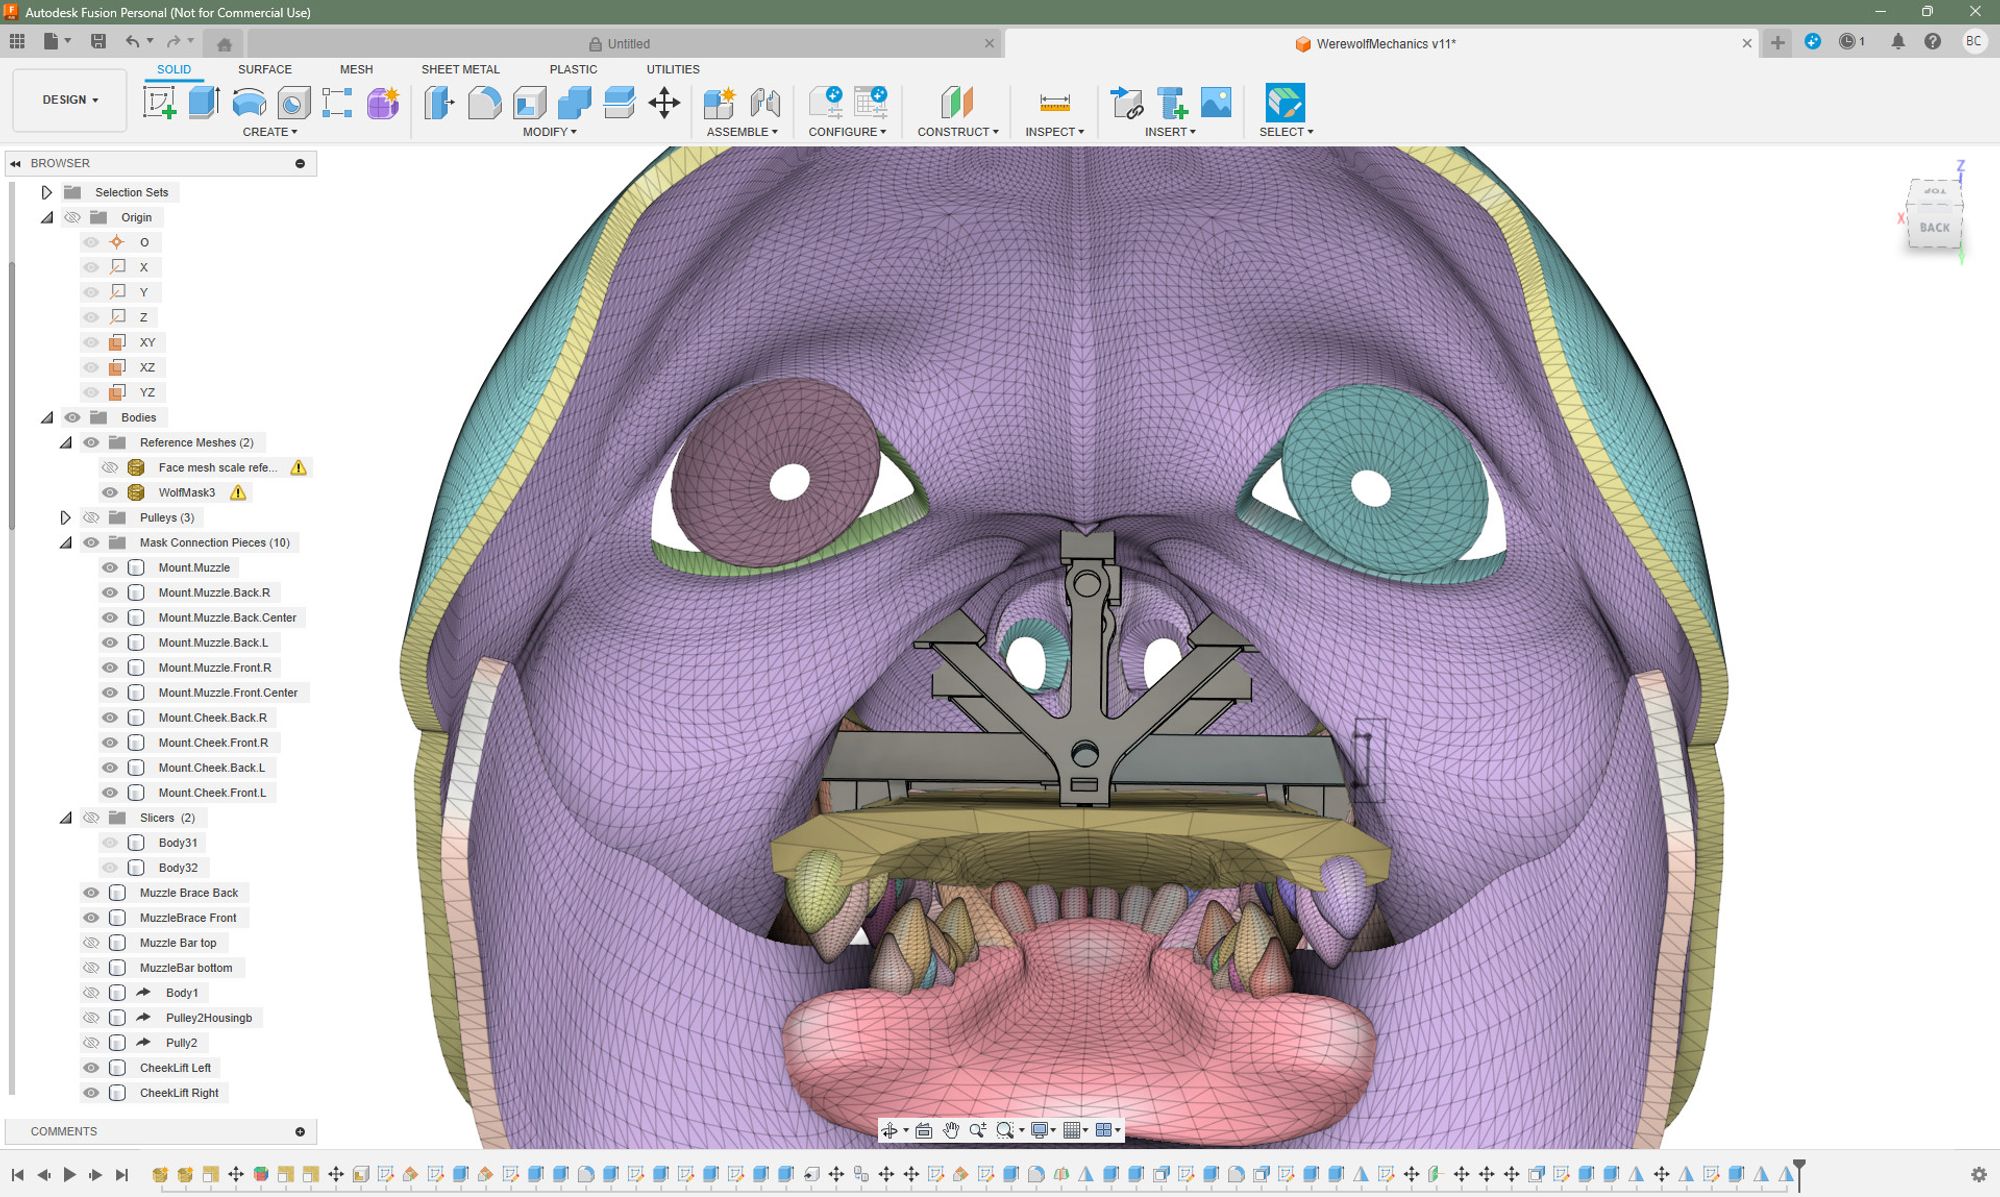Click the BACK face of the ViewCube

[x=1934, y=227]
